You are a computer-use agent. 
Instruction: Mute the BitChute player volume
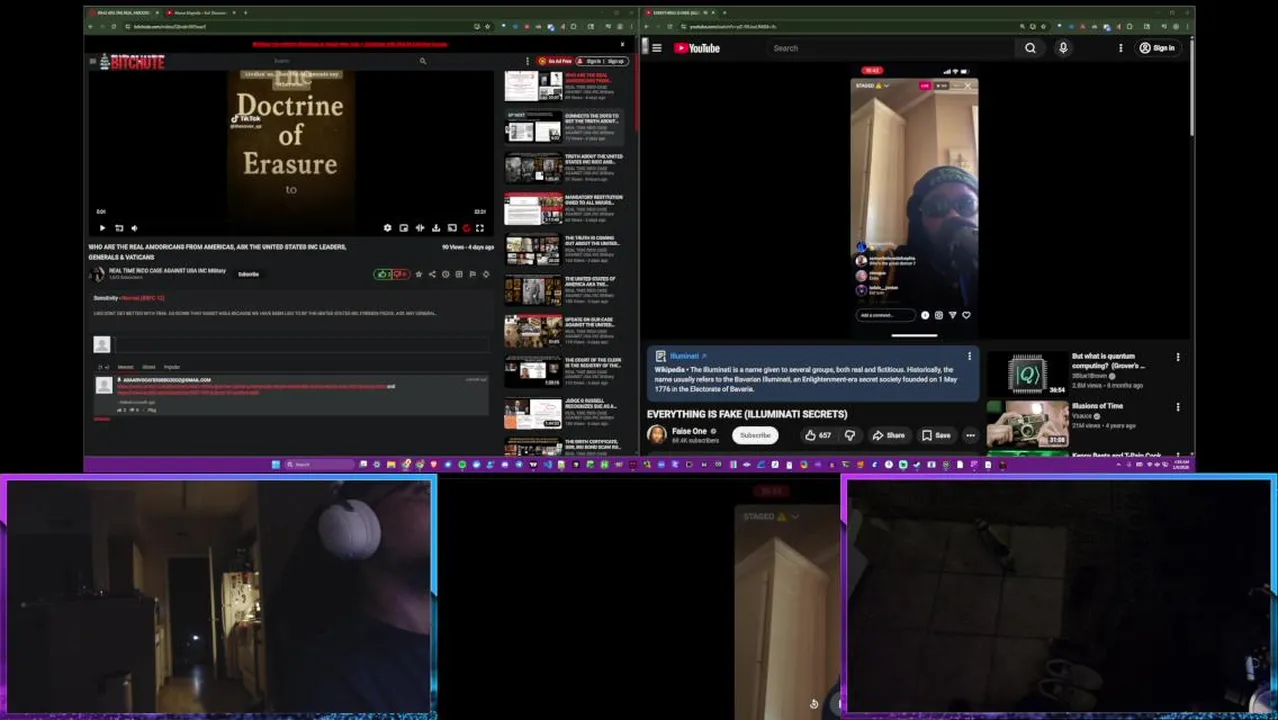pyautogui.click(x=135, y=228)
